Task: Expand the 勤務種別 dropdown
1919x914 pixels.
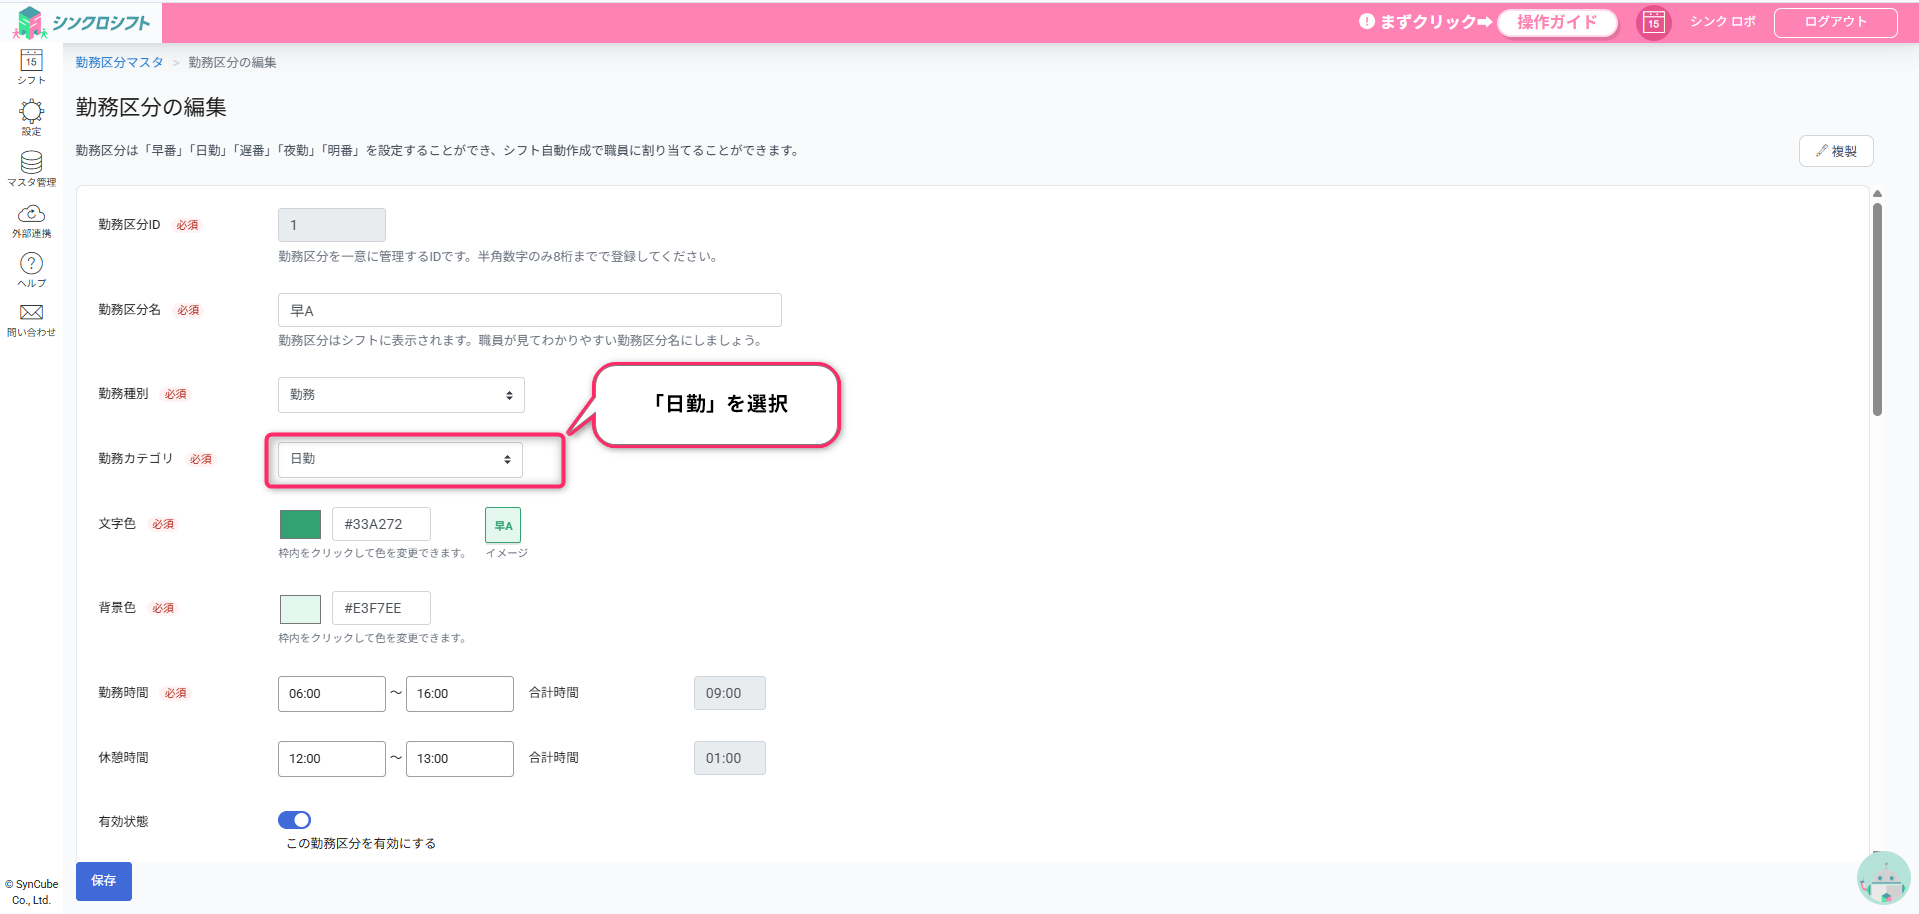Action: [x=401, y=395]
